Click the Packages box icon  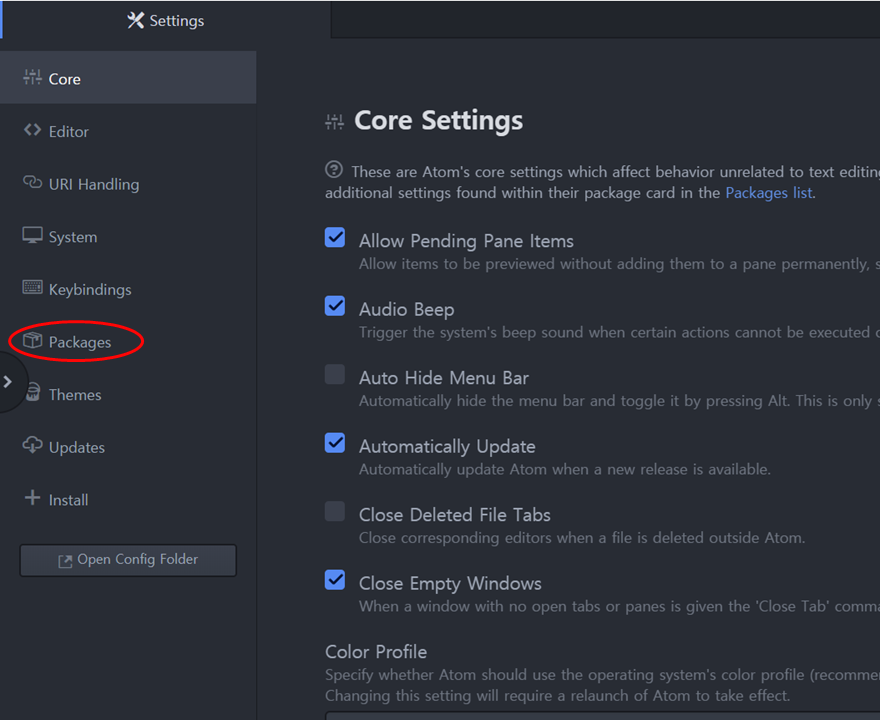click(32, 342)
